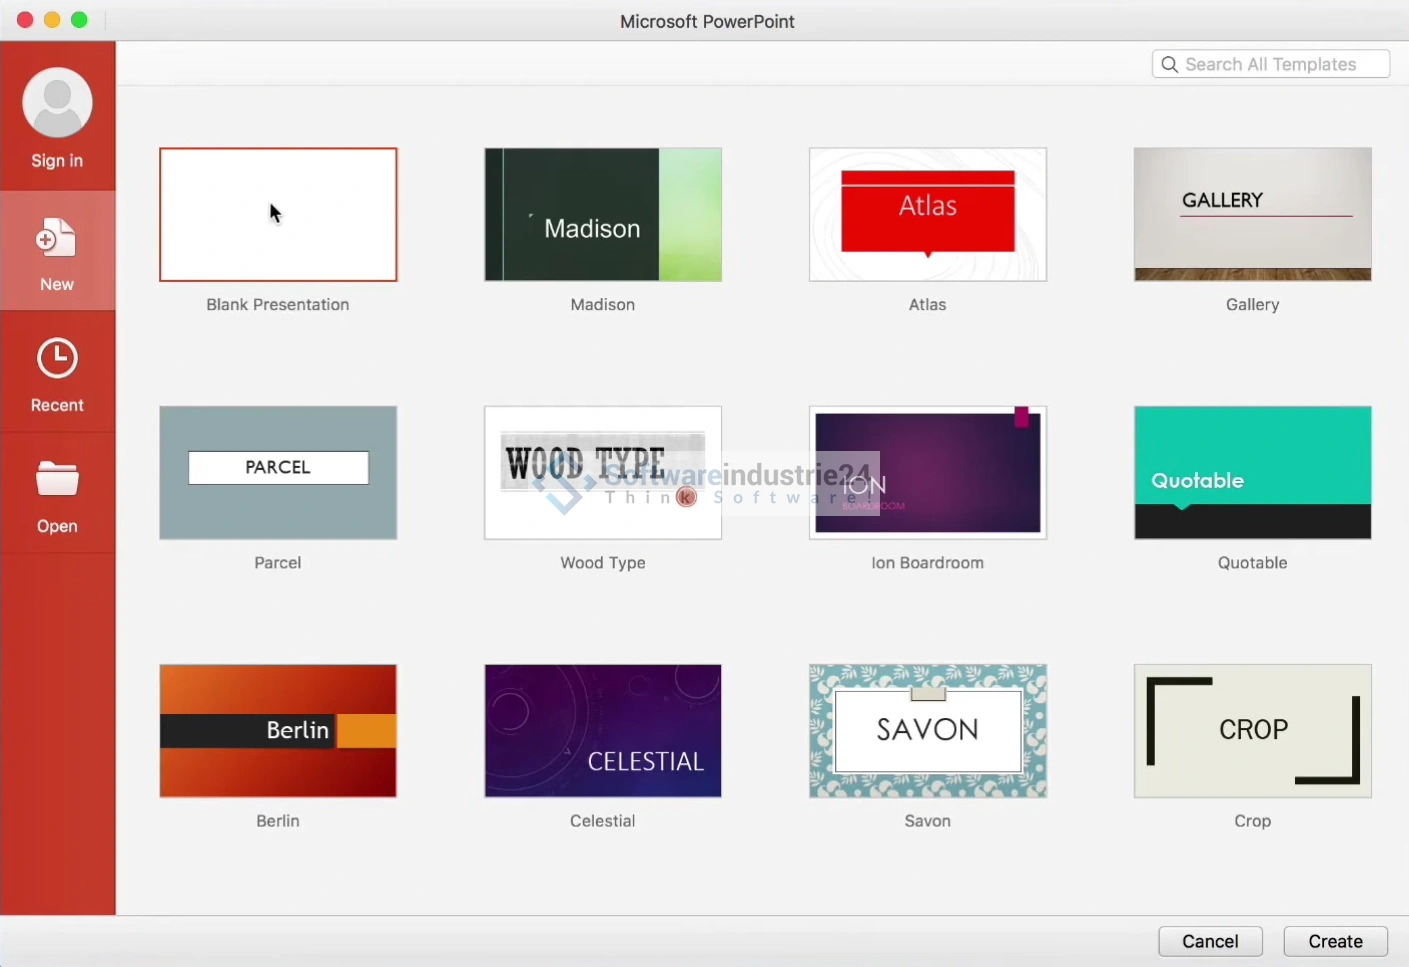Viewport: 1409px width, 967px height.
Task: Choose the Madison template
Action: 602,214
